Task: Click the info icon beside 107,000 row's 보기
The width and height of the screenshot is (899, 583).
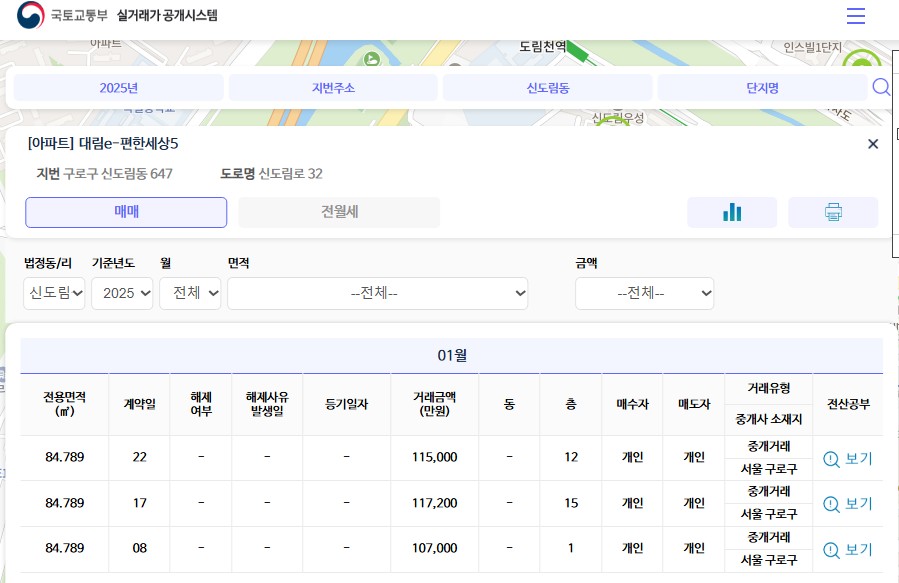Action: click(x=831, y=548)
